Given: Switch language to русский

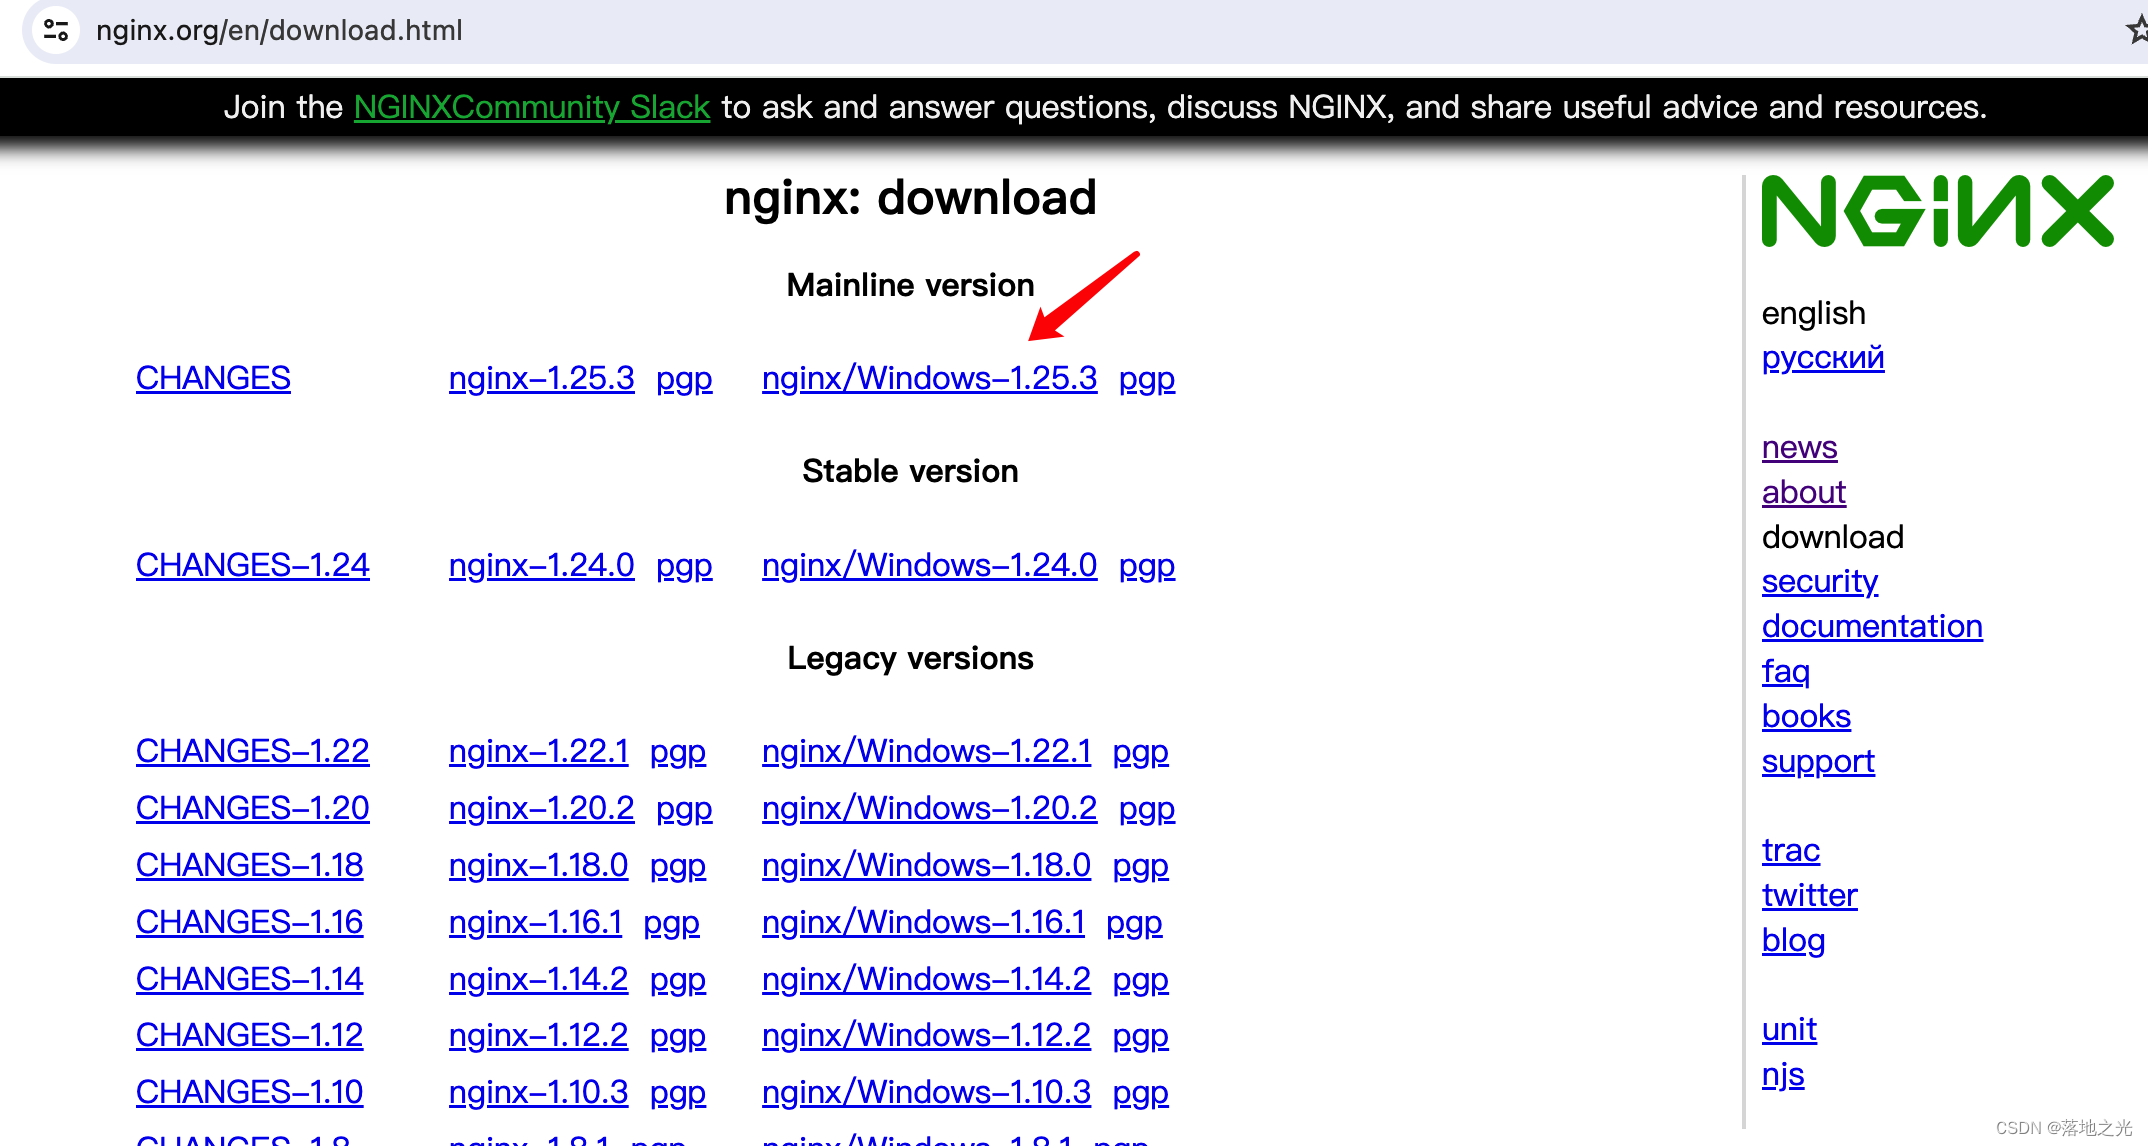Looking at the screenshot, I should tap(1822, 357).
